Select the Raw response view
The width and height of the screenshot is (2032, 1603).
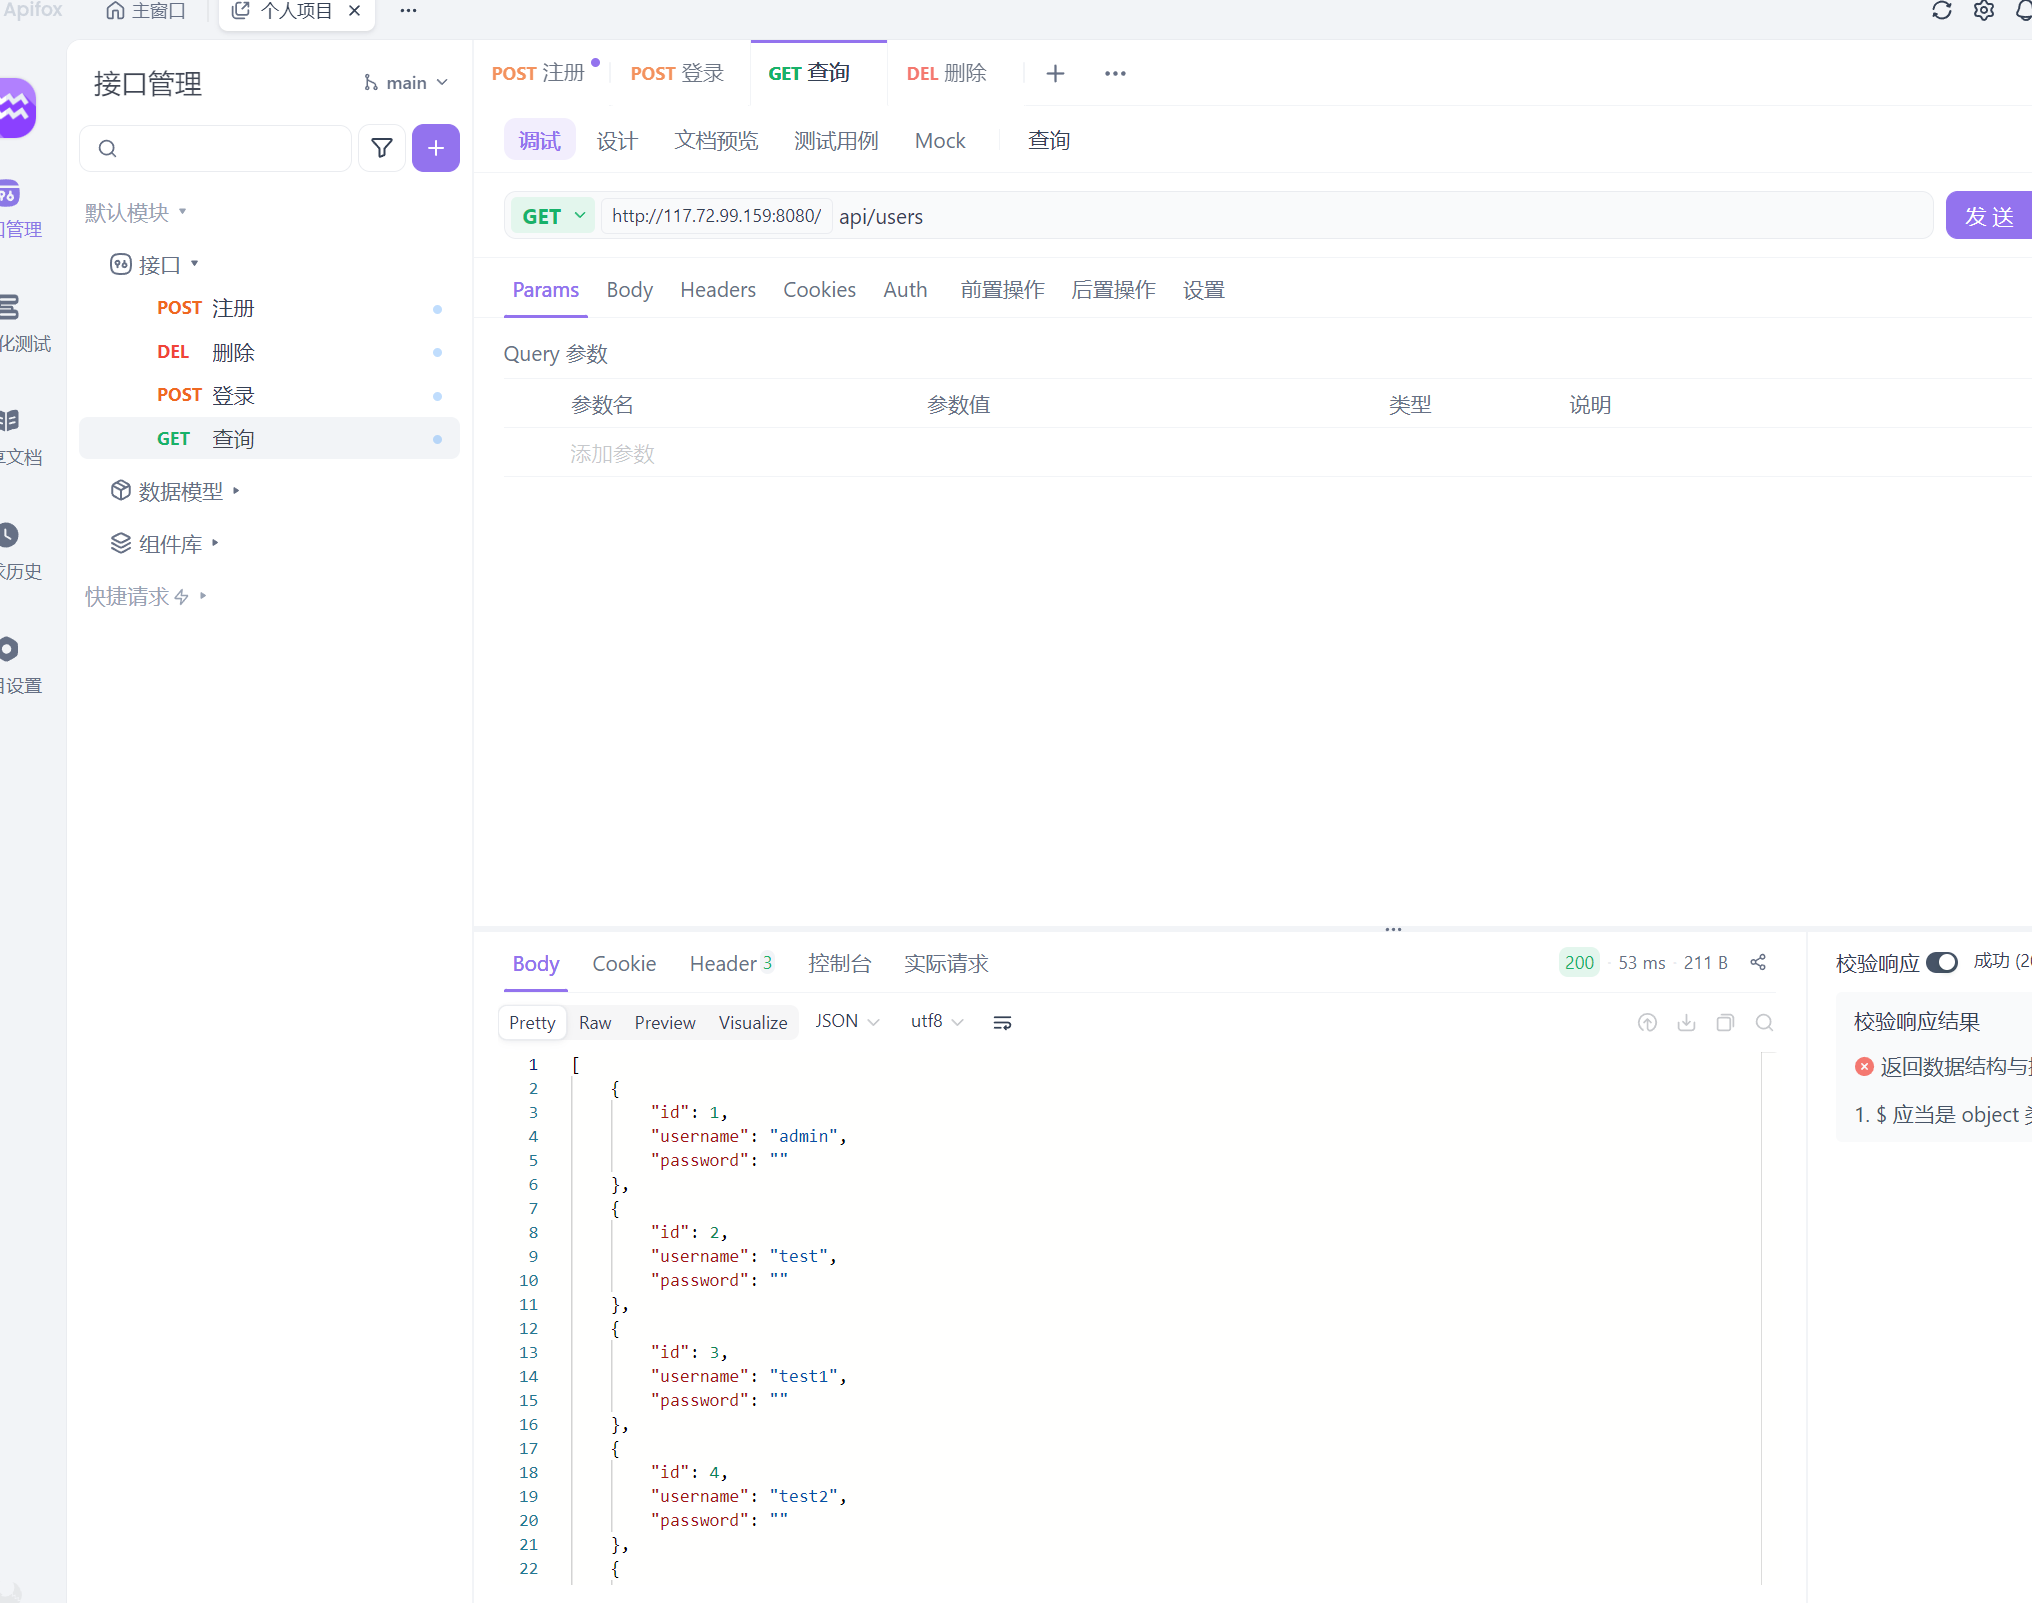594,1022
